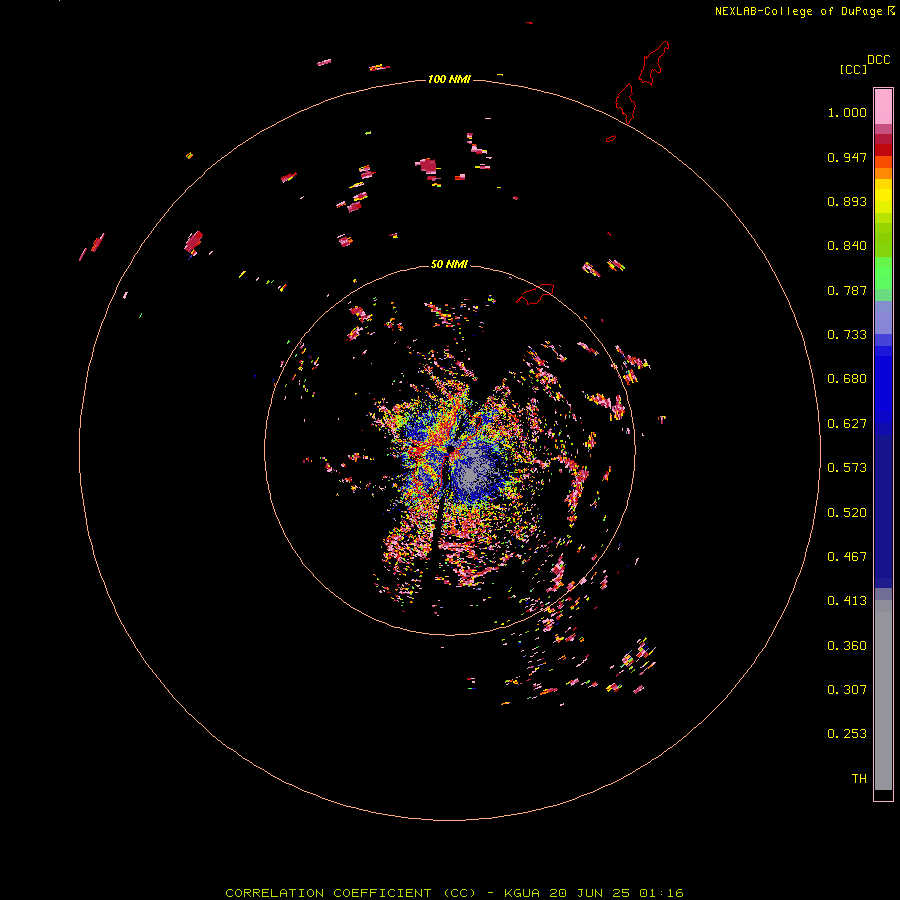
Task: Click the 0.413 scale value
Action: tap(847, 601)
